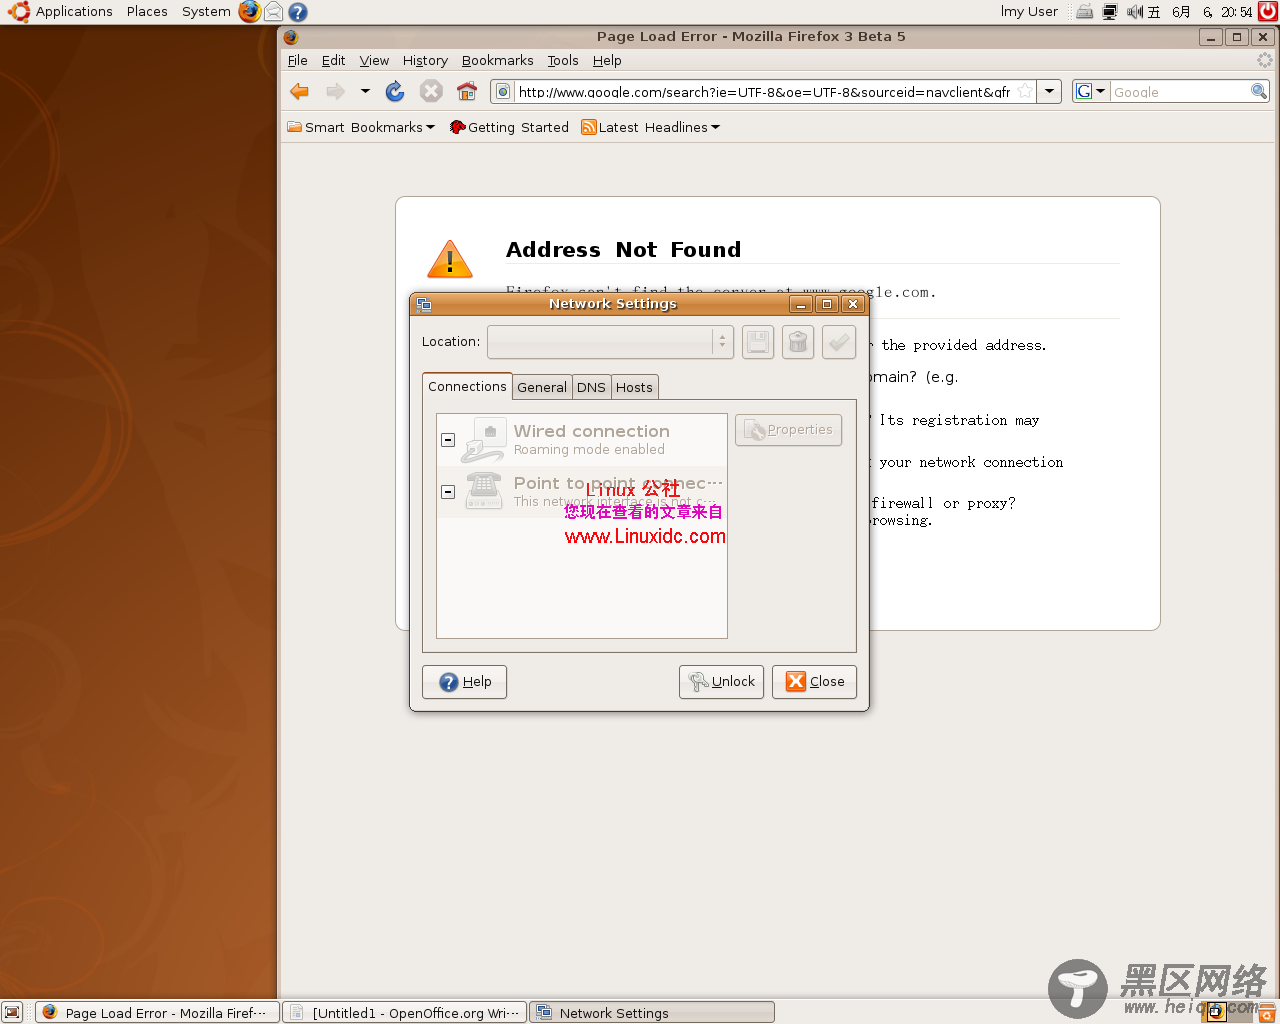Click apply location checkmark icon
1280x1024 pixels.
pos(839,342)
